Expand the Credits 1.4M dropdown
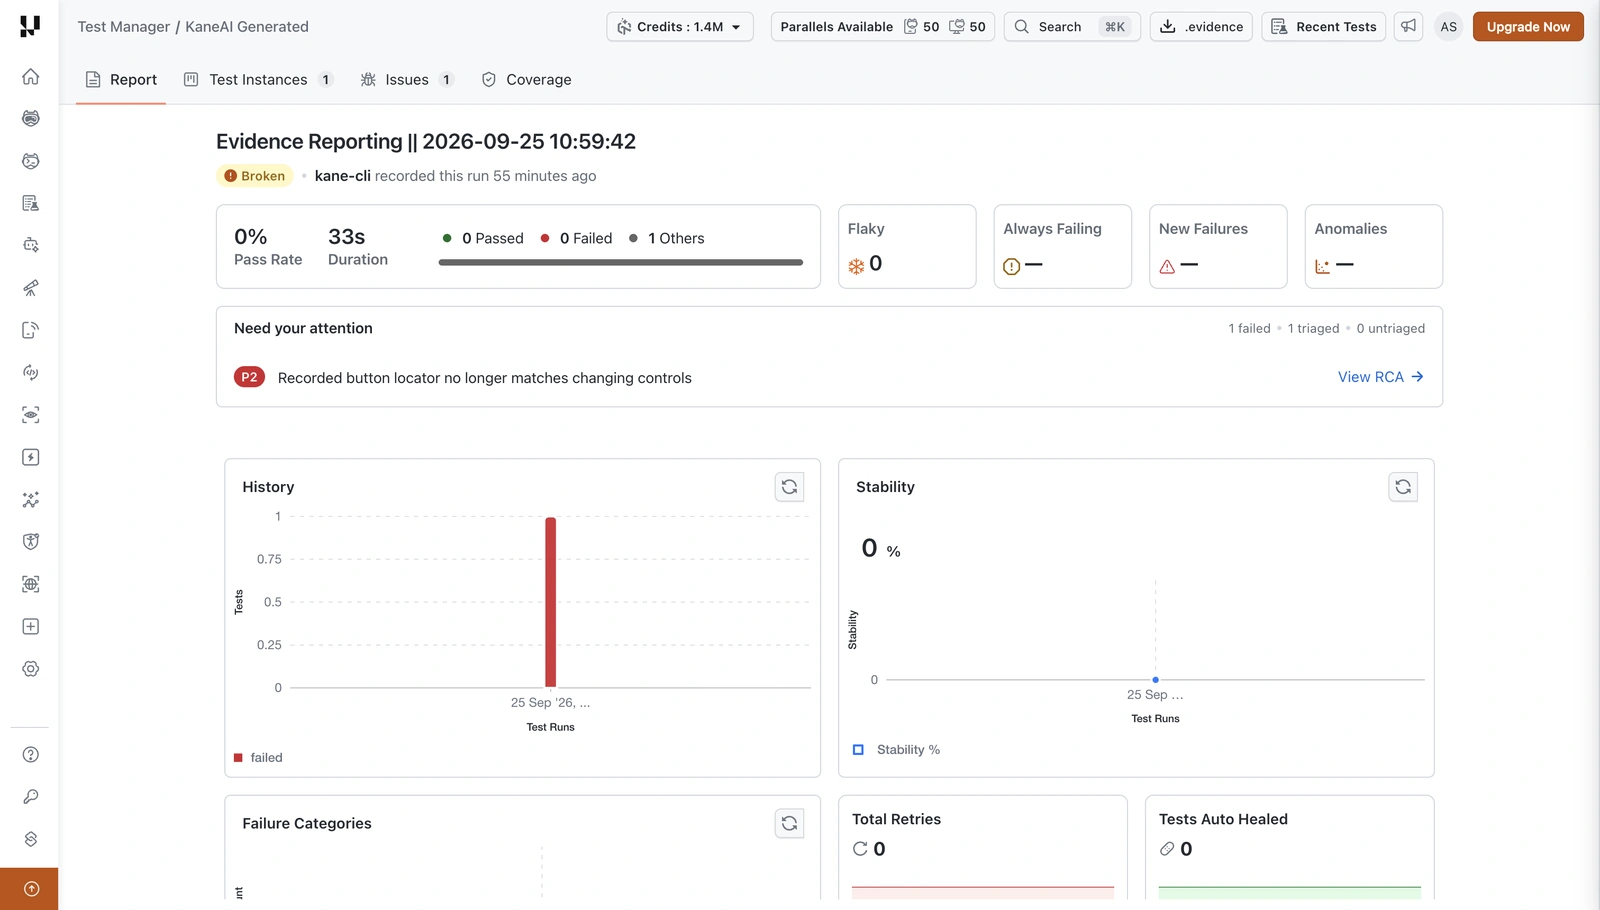Viewport: 1600px width, 910px height. pos(680,27)
